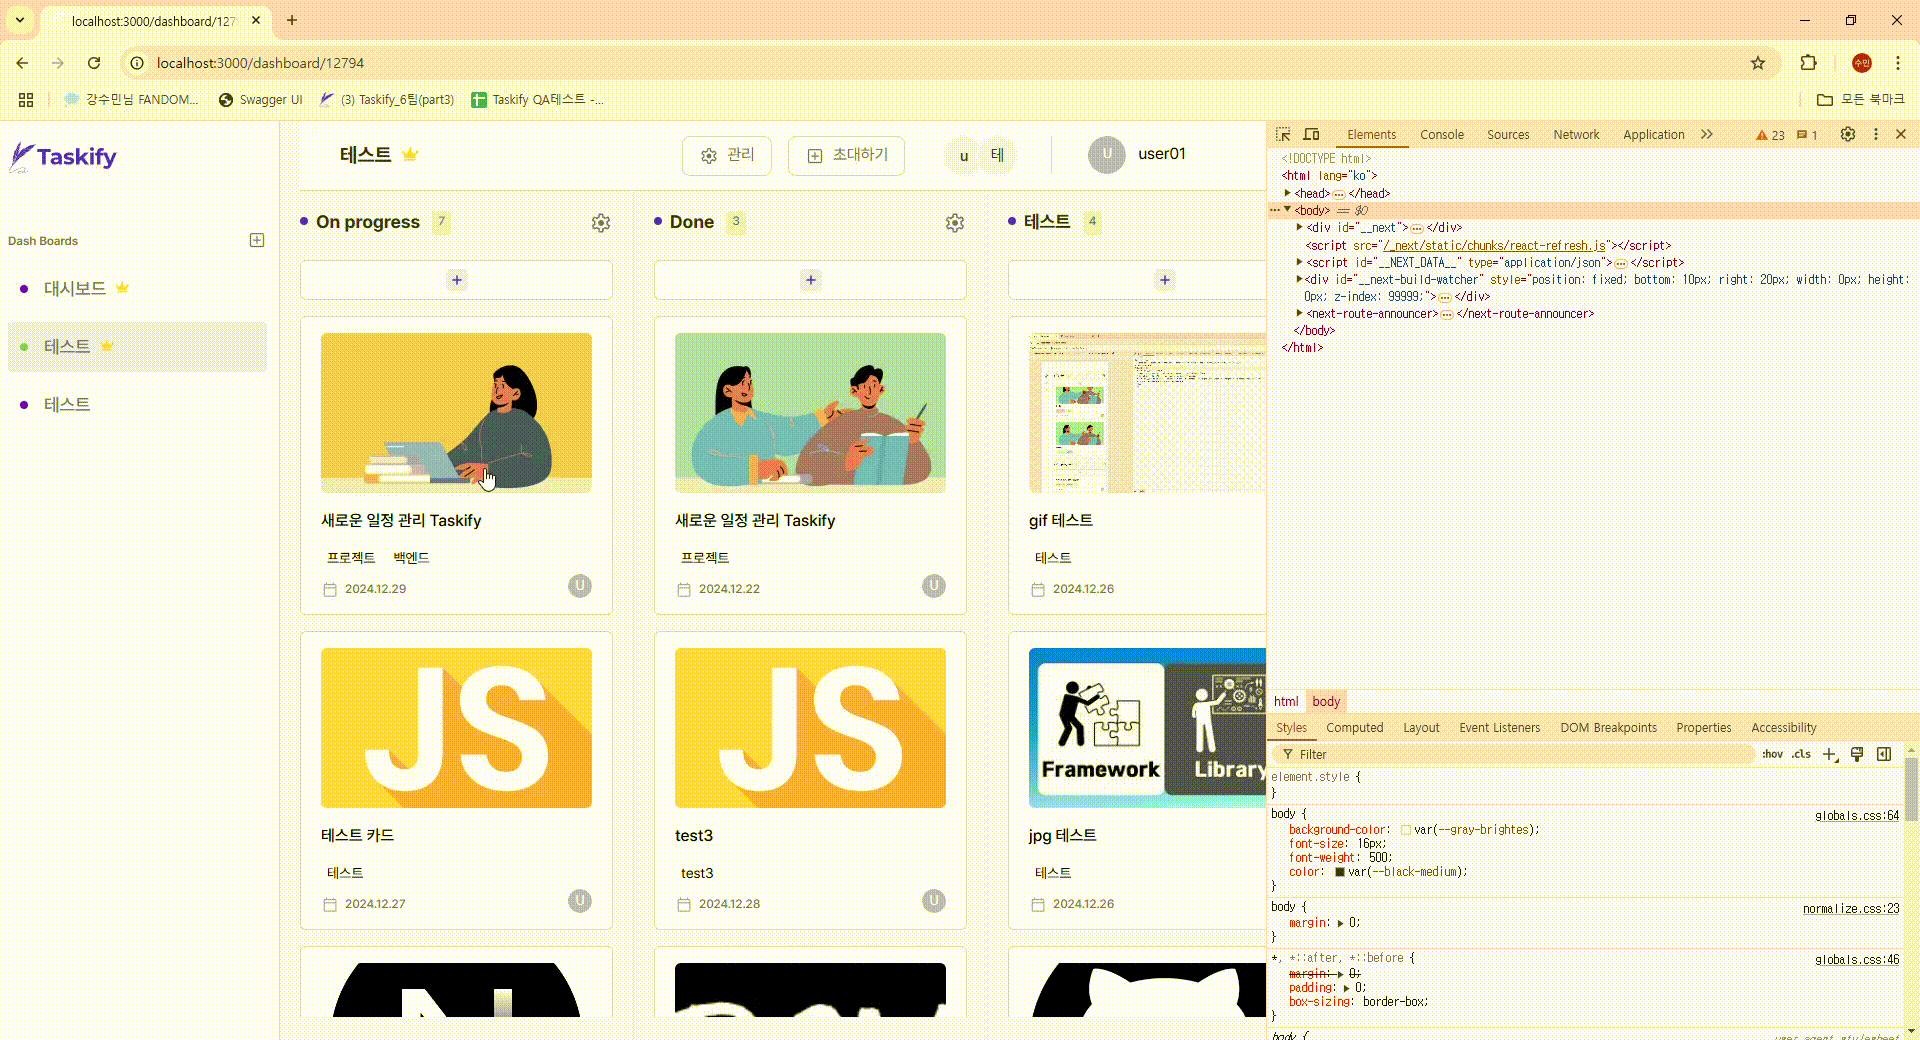
Task: Toggle the :hov element state panel
Action: coord(1772,754)
